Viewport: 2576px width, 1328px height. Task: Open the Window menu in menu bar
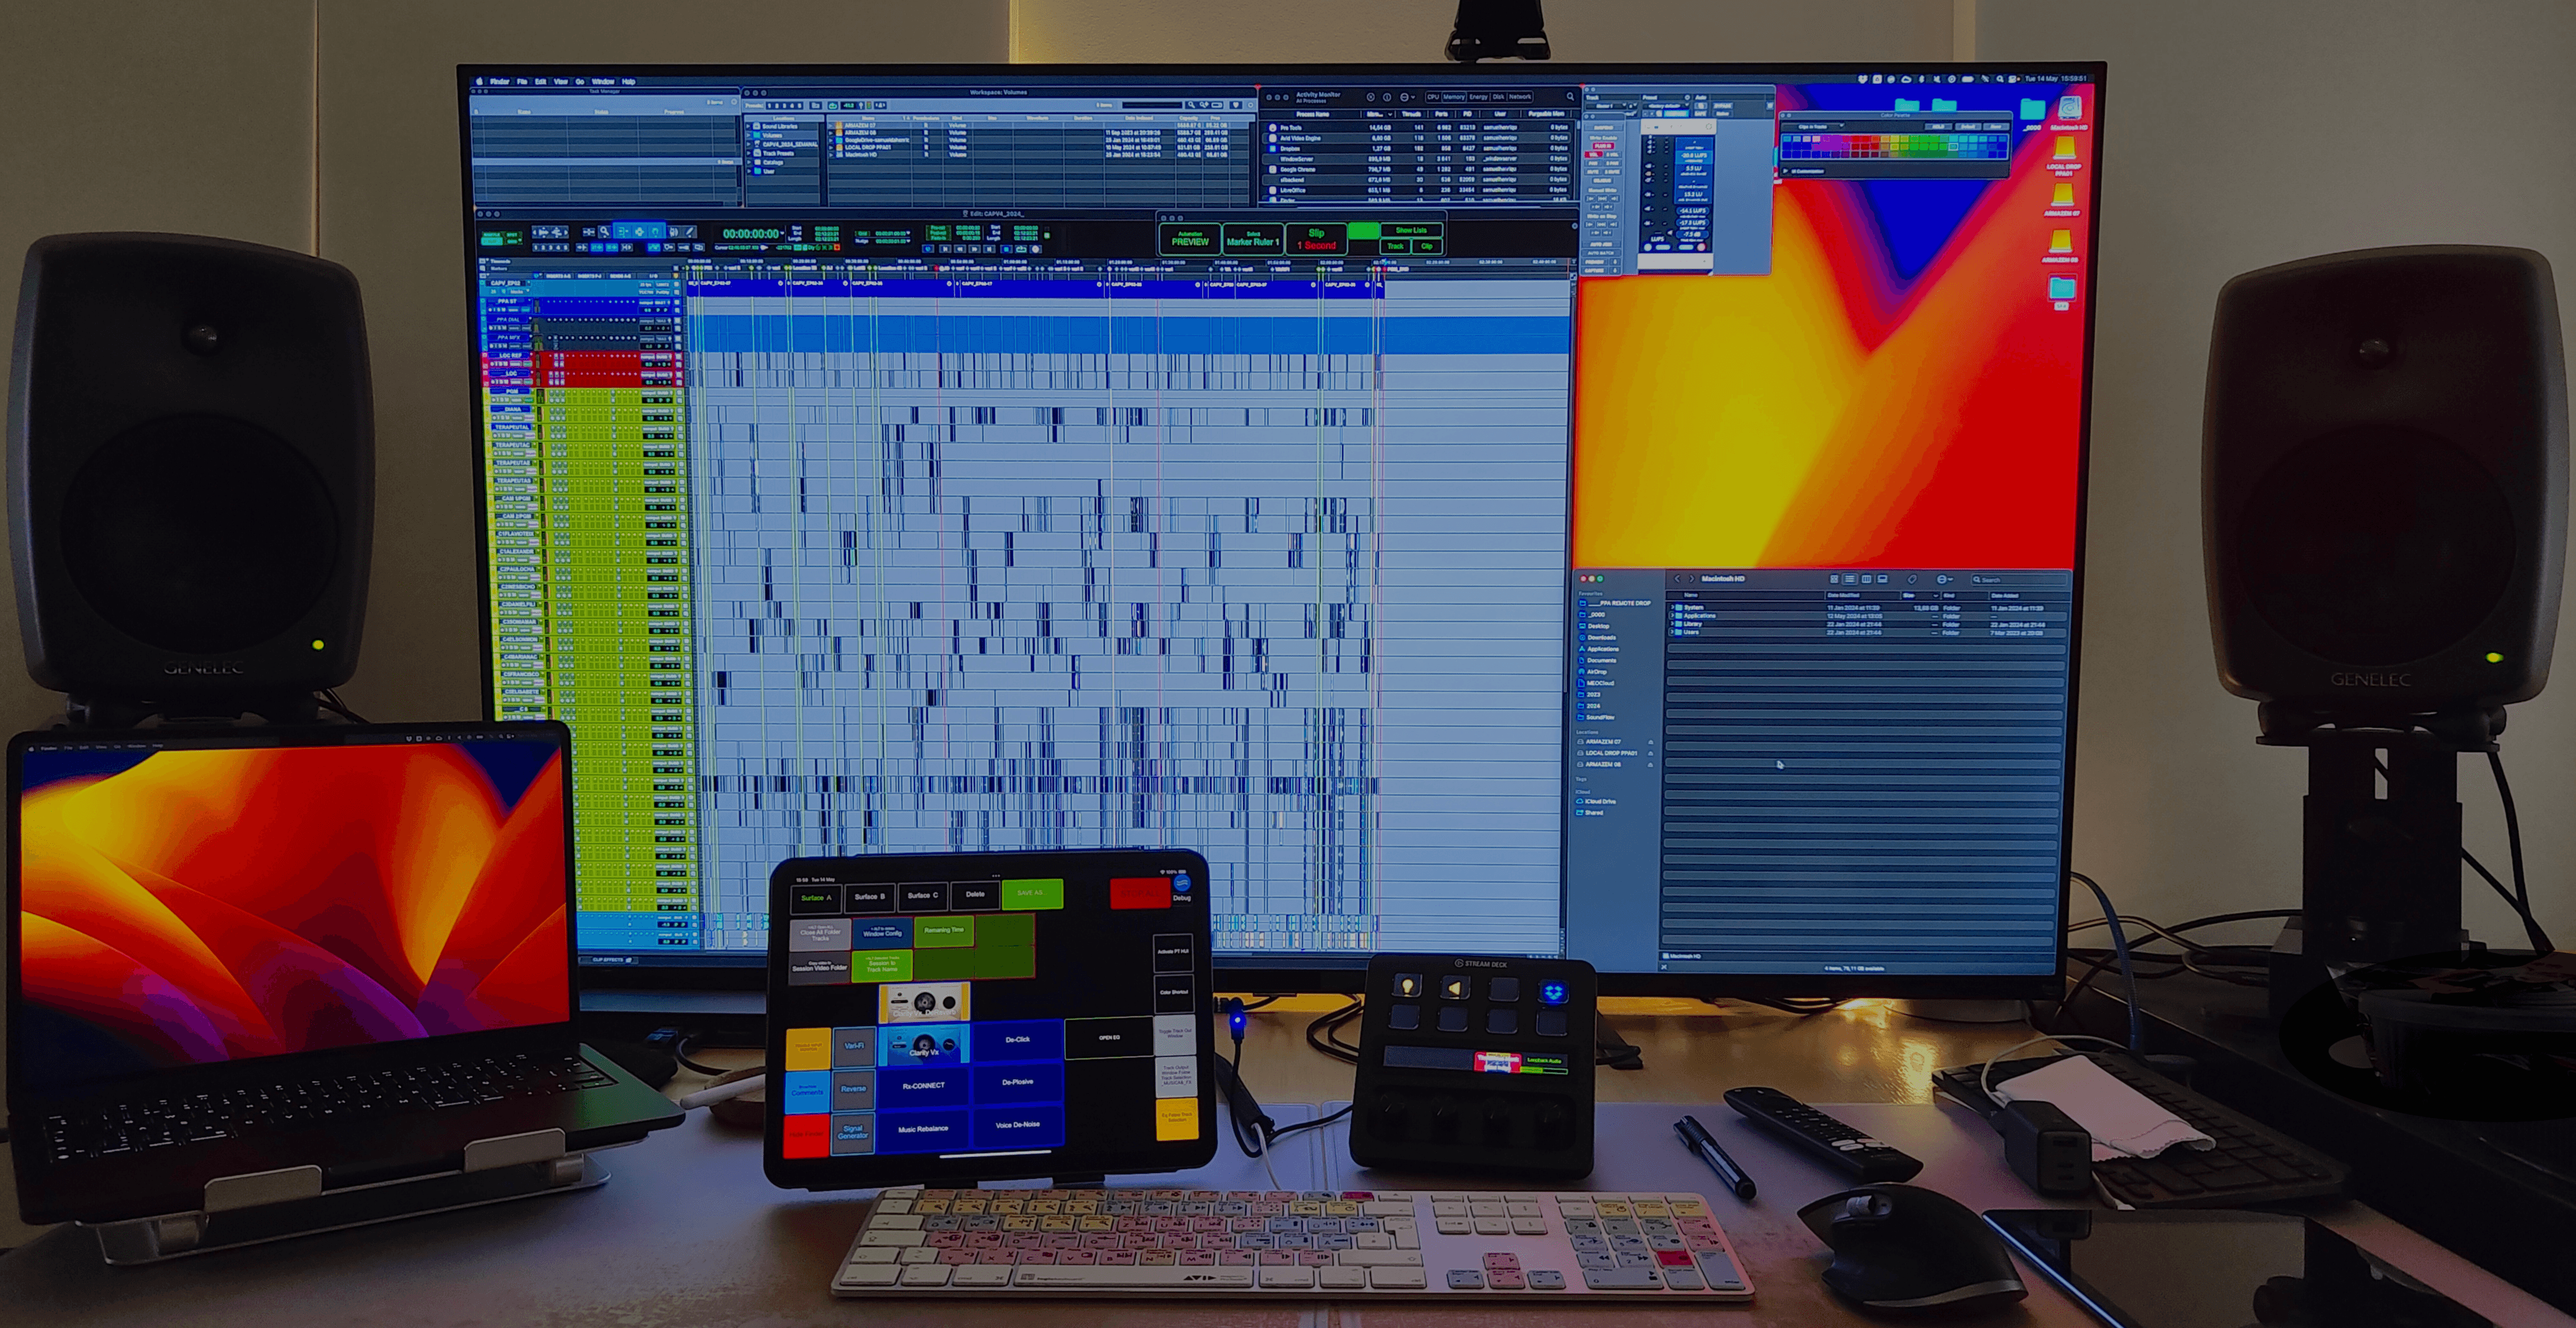tap(603, 81)
